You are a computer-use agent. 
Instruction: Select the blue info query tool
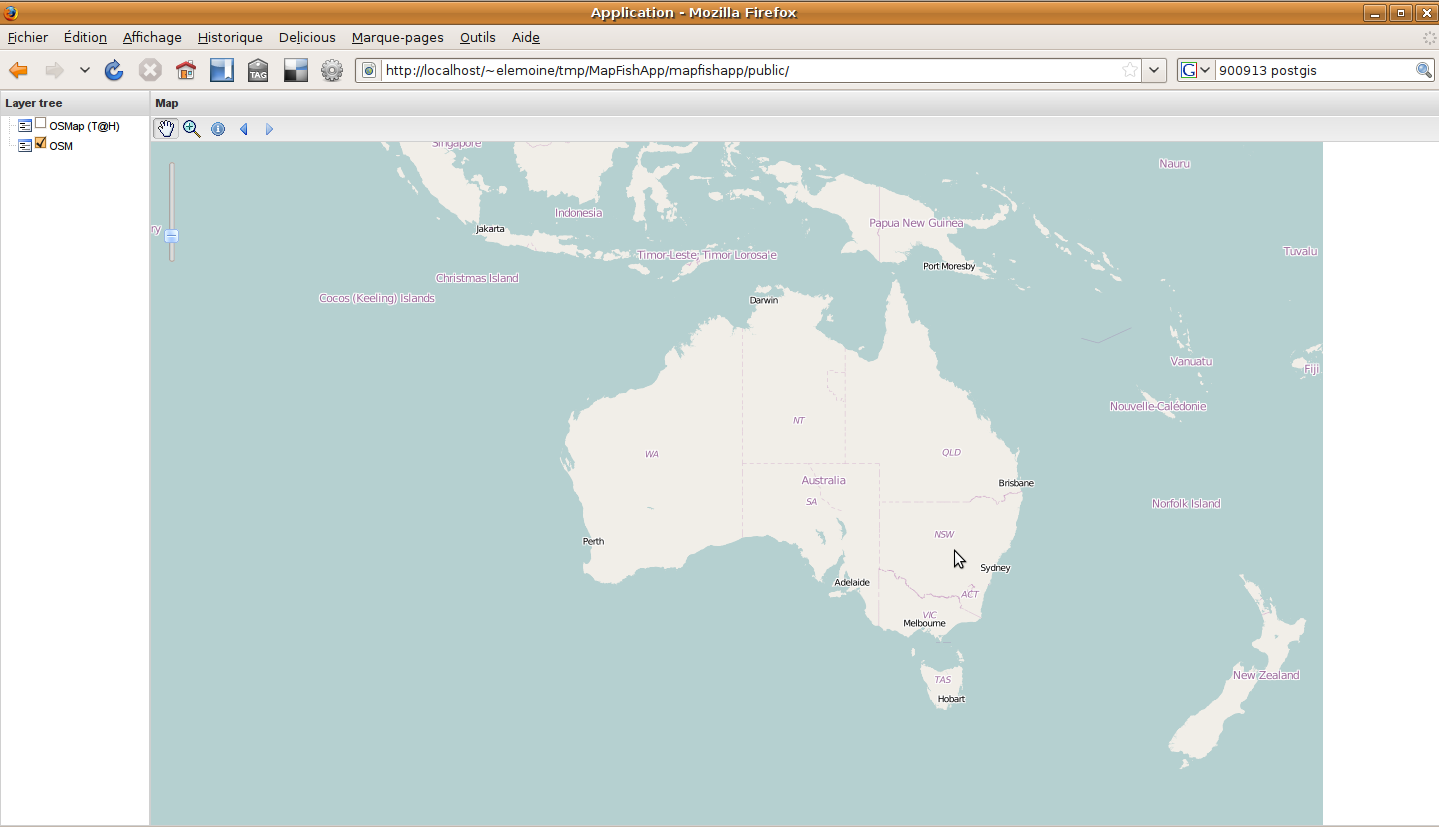(x=218, y=129)
